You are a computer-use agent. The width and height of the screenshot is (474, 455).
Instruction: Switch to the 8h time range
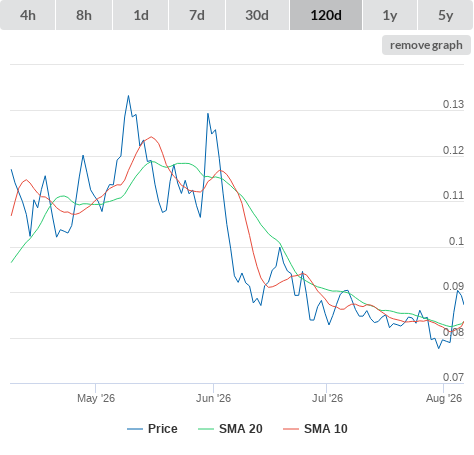pos(84,15)
